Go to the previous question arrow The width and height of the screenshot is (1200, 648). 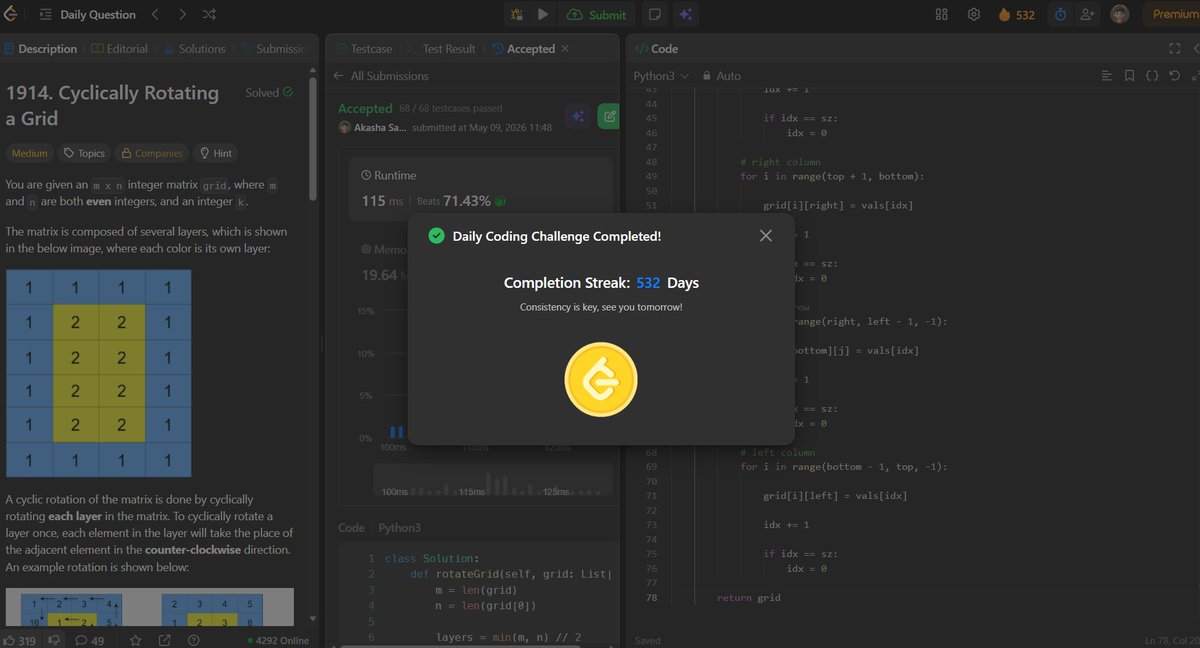point(155,15)
